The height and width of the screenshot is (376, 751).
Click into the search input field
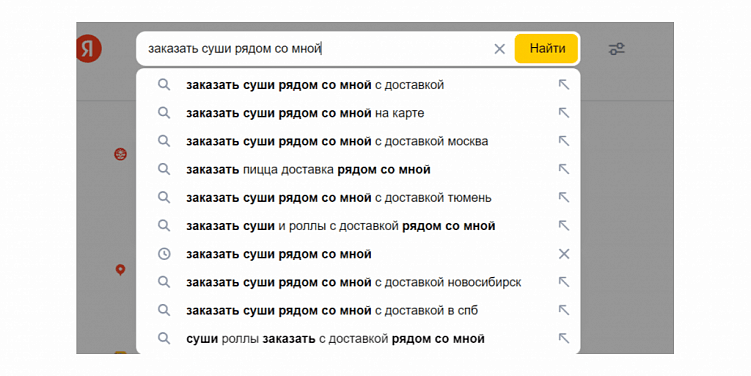pos(316,49)
